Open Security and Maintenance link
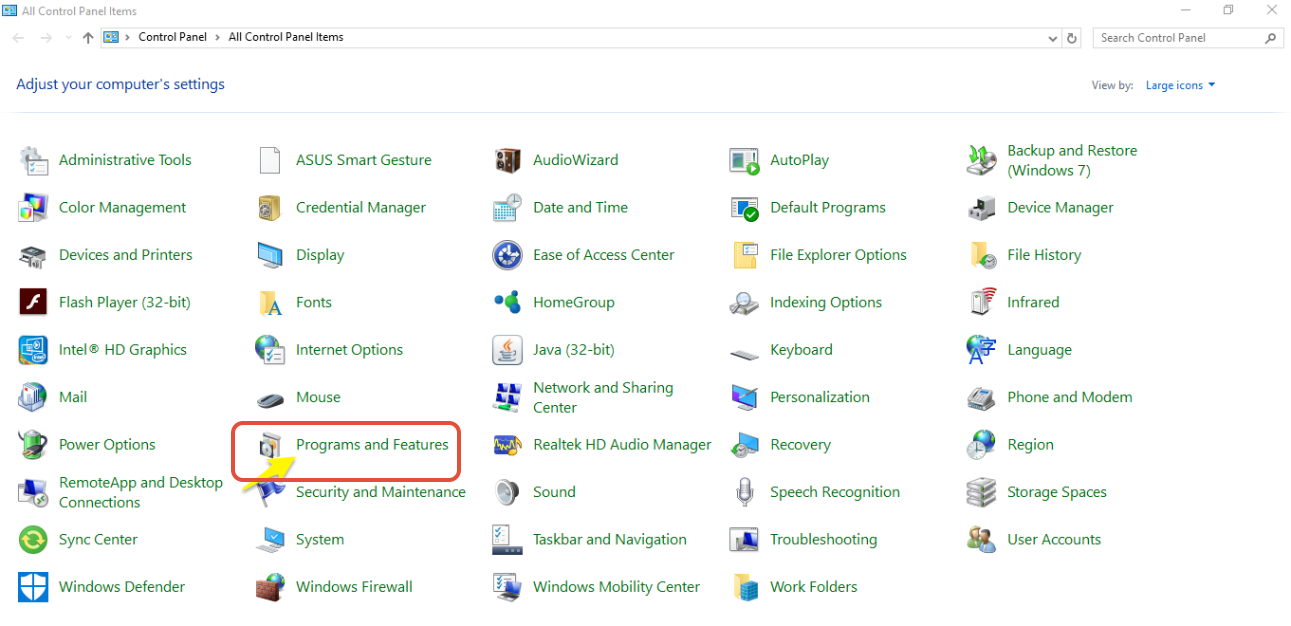This screenshot has width=1291, height=626. (x=381, y=492)
